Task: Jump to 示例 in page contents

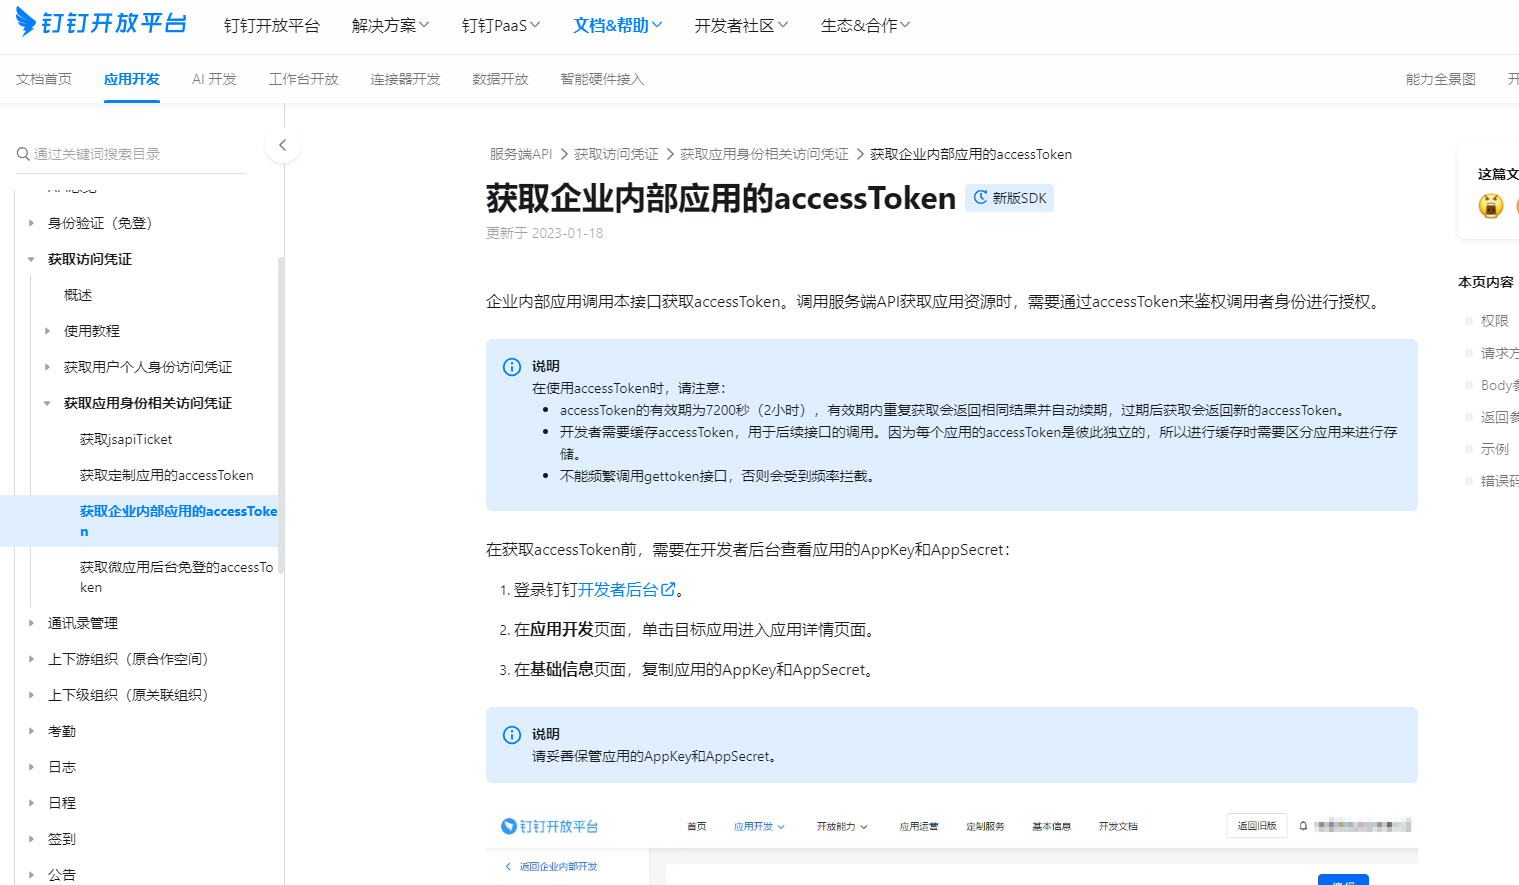Action: point(1495,449)
